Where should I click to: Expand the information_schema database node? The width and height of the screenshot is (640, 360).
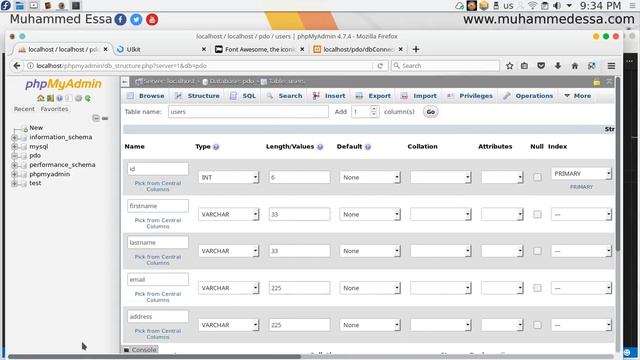point(14,138)
